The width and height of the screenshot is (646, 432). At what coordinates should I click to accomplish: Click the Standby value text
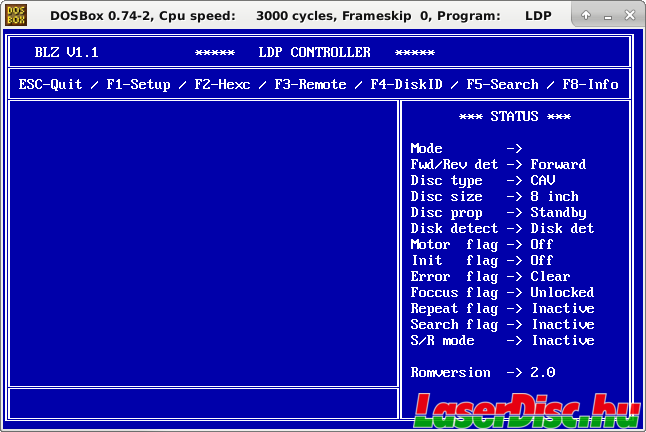coord(558,213)
